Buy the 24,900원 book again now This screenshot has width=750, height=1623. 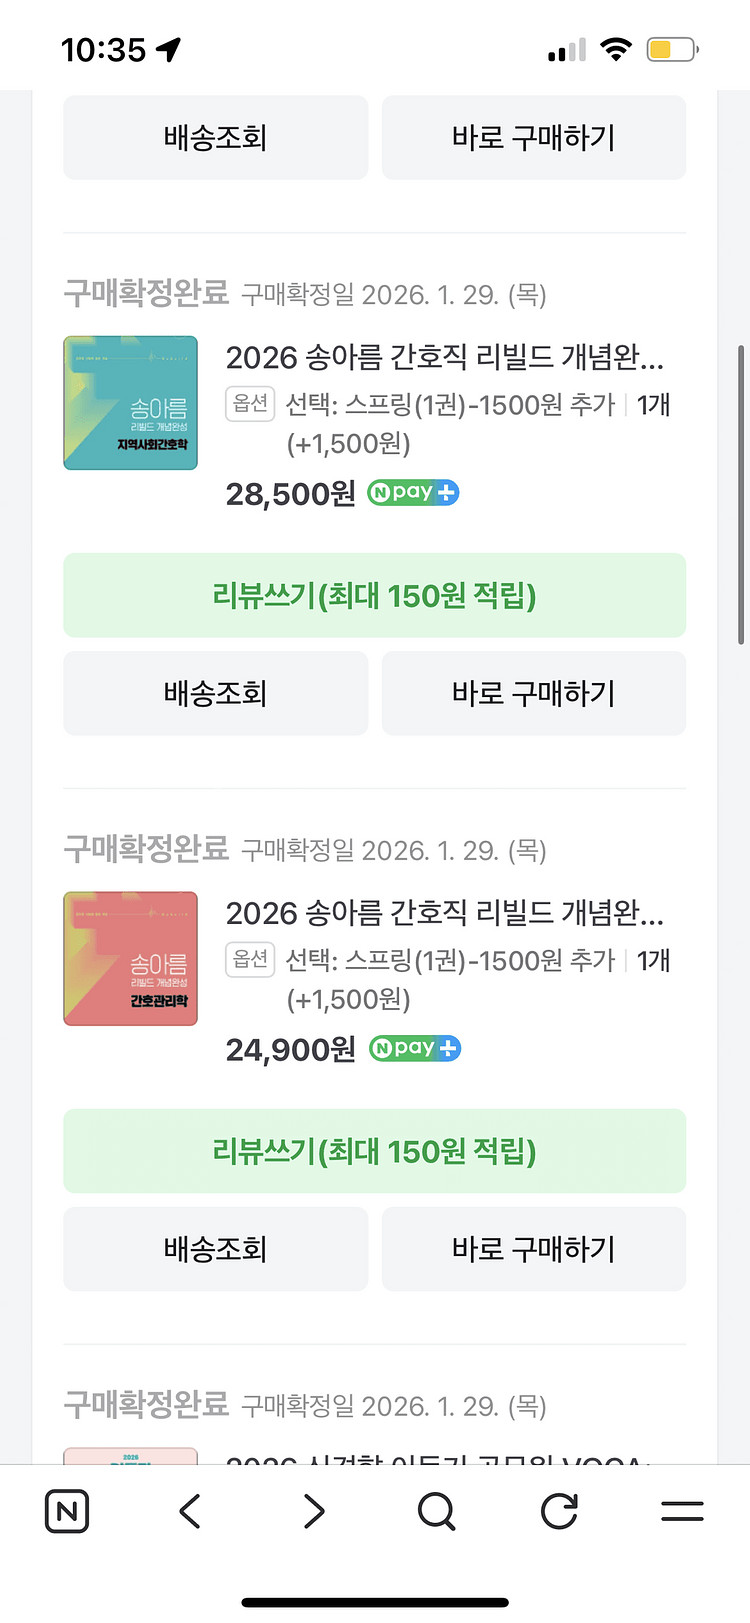534,1250
